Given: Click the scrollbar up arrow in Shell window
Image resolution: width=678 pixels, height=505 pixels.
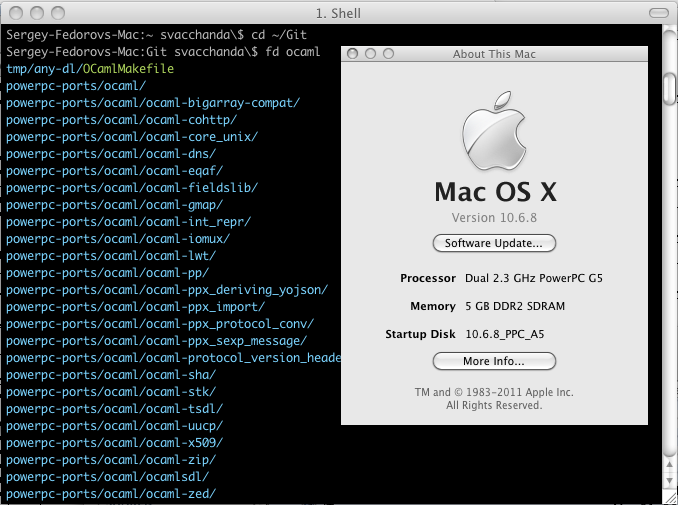Looking at the screenshot, I should coord(670,465).
